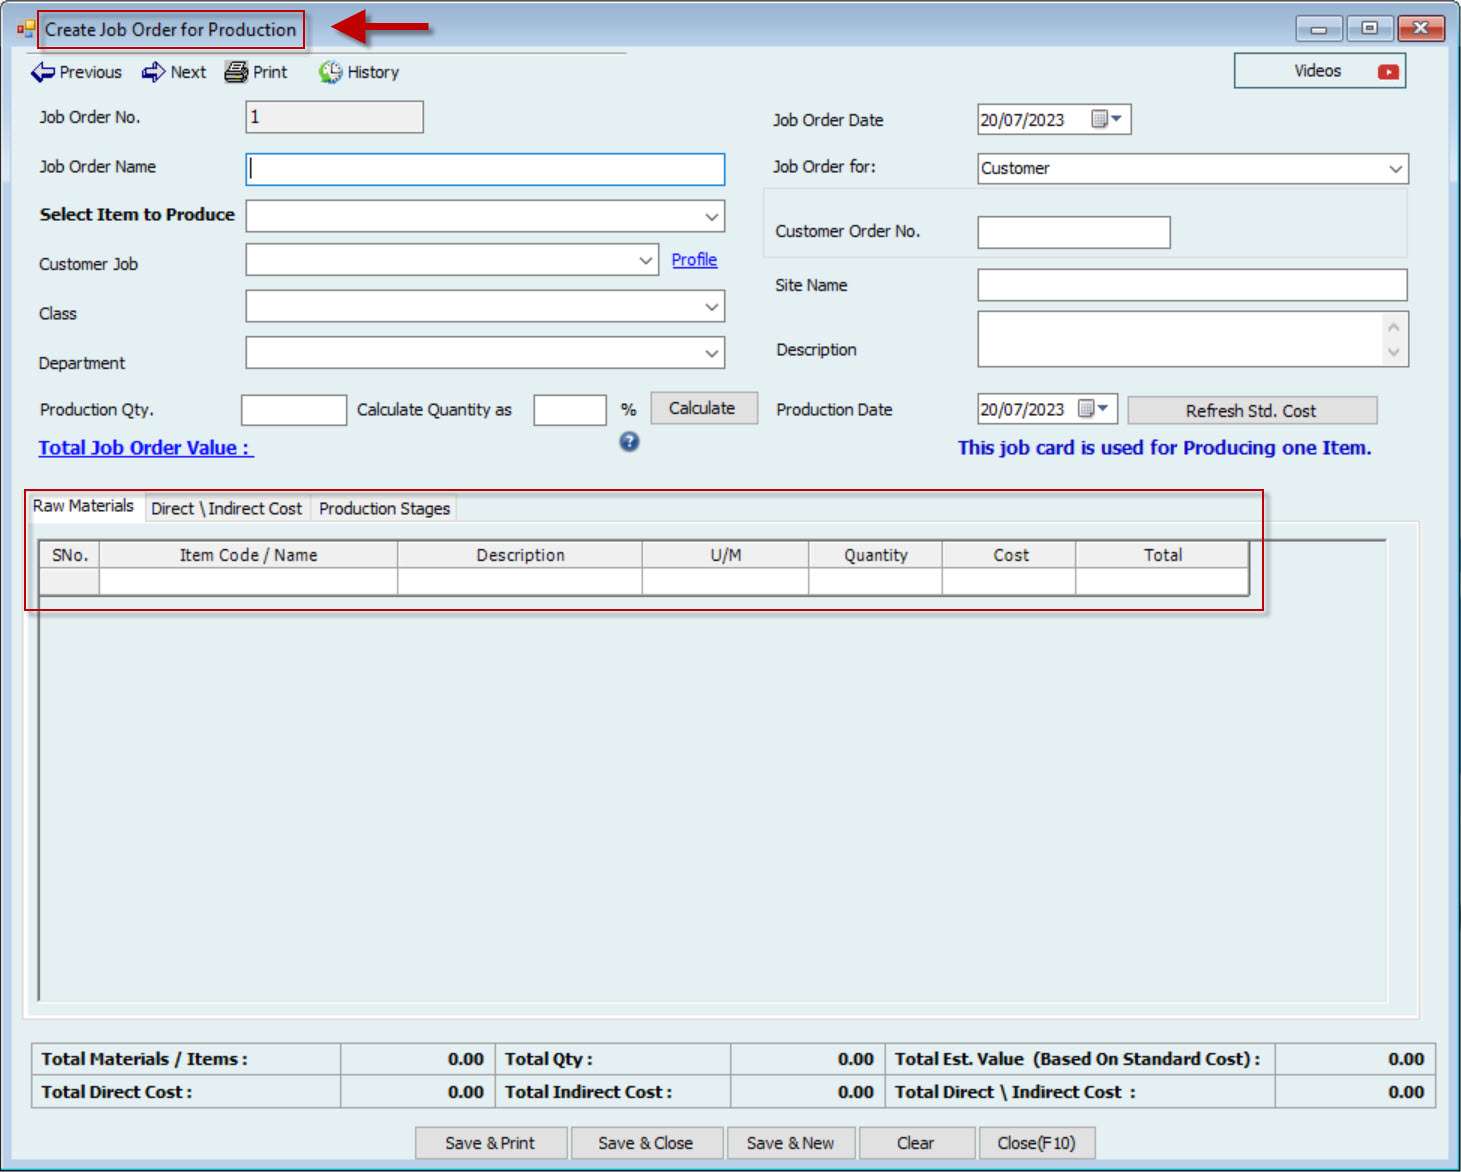Expand the Customer Job dropdown
Viewport: 1461px width, 1172px height.
click(x=645, y=261)
